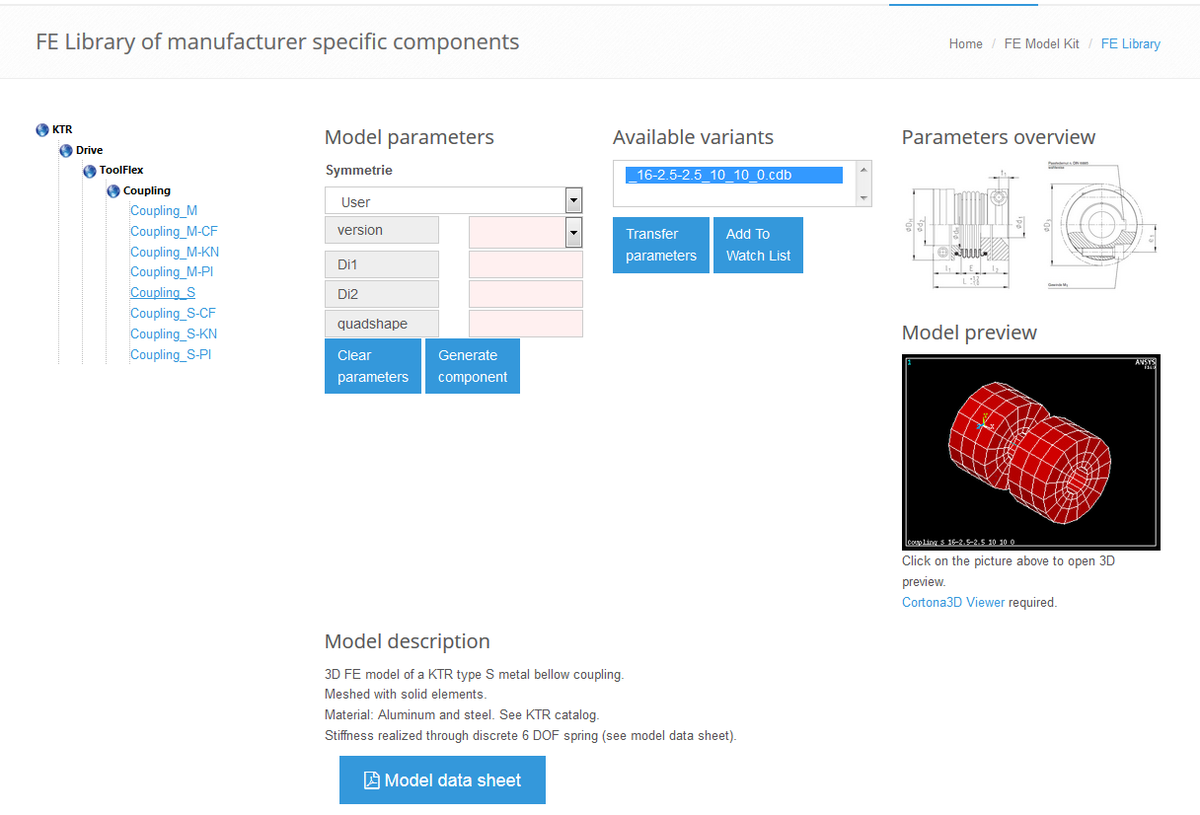Click variants list scroll up arrow
This screenshot has height=815, width=1200.
pyautogui.click(x=863, y=168)
